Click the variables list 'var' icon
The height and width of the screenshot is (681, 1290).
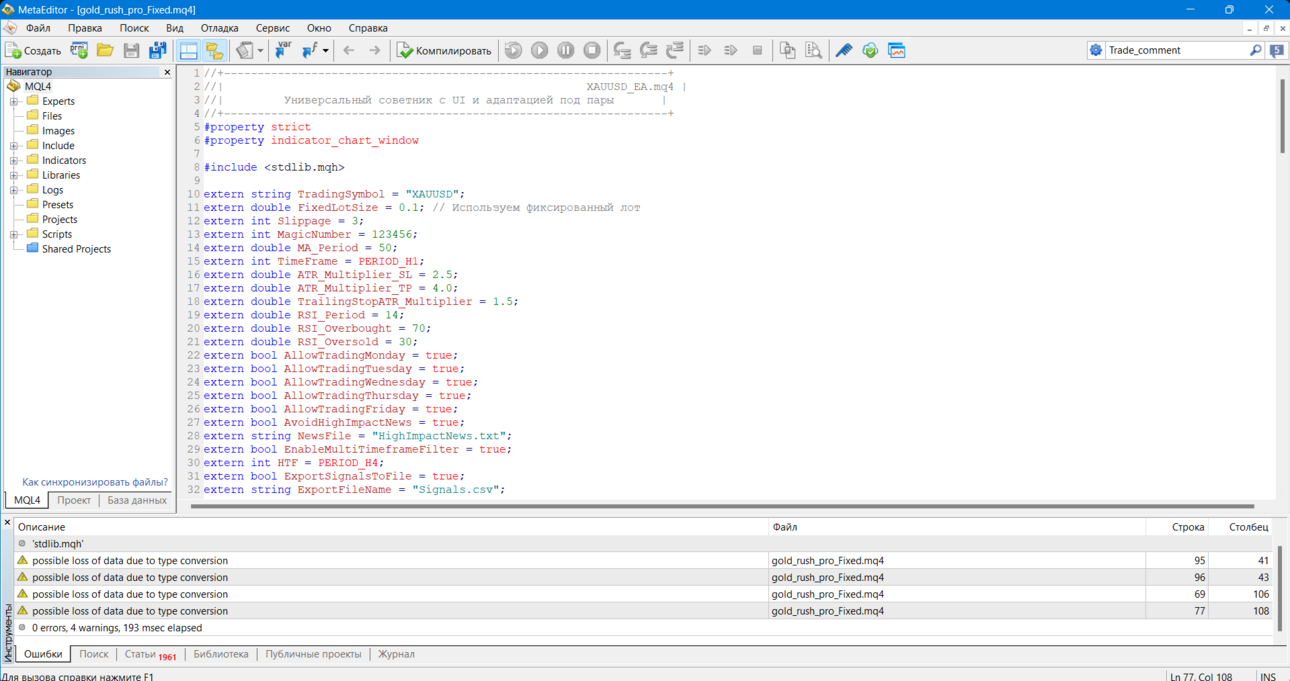(x=283, y=50)
